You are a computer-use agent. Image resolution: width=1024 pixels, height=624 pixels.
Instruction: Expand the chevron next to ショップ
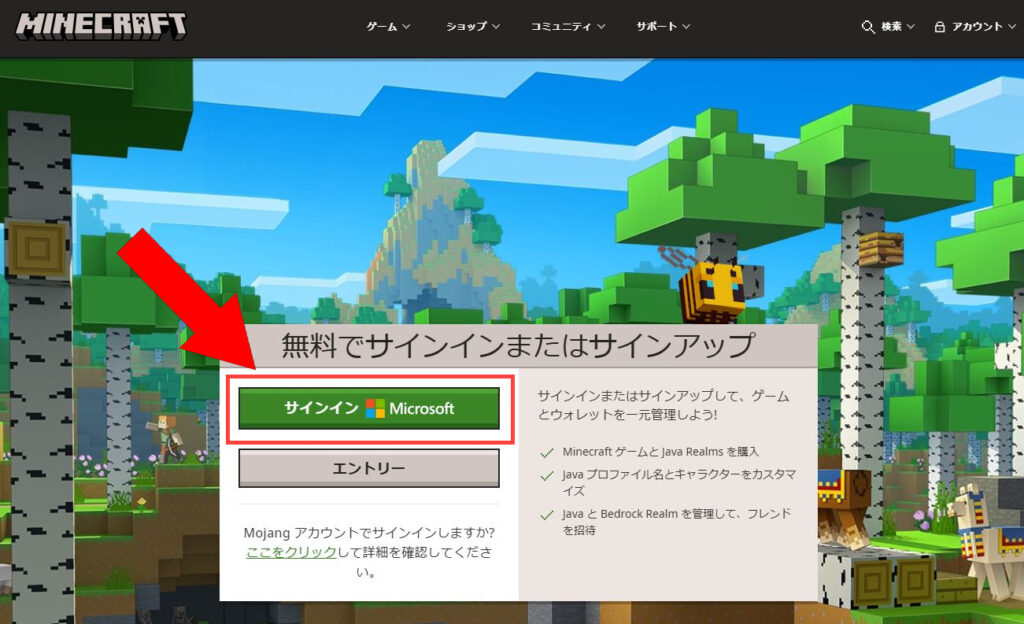coord(496,27)
